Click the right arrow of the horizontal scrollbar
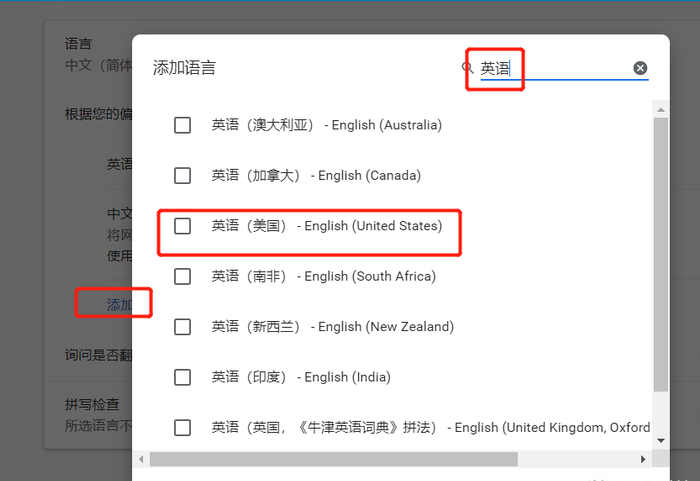This screenshot has width=700, height=481. point(643,459)
